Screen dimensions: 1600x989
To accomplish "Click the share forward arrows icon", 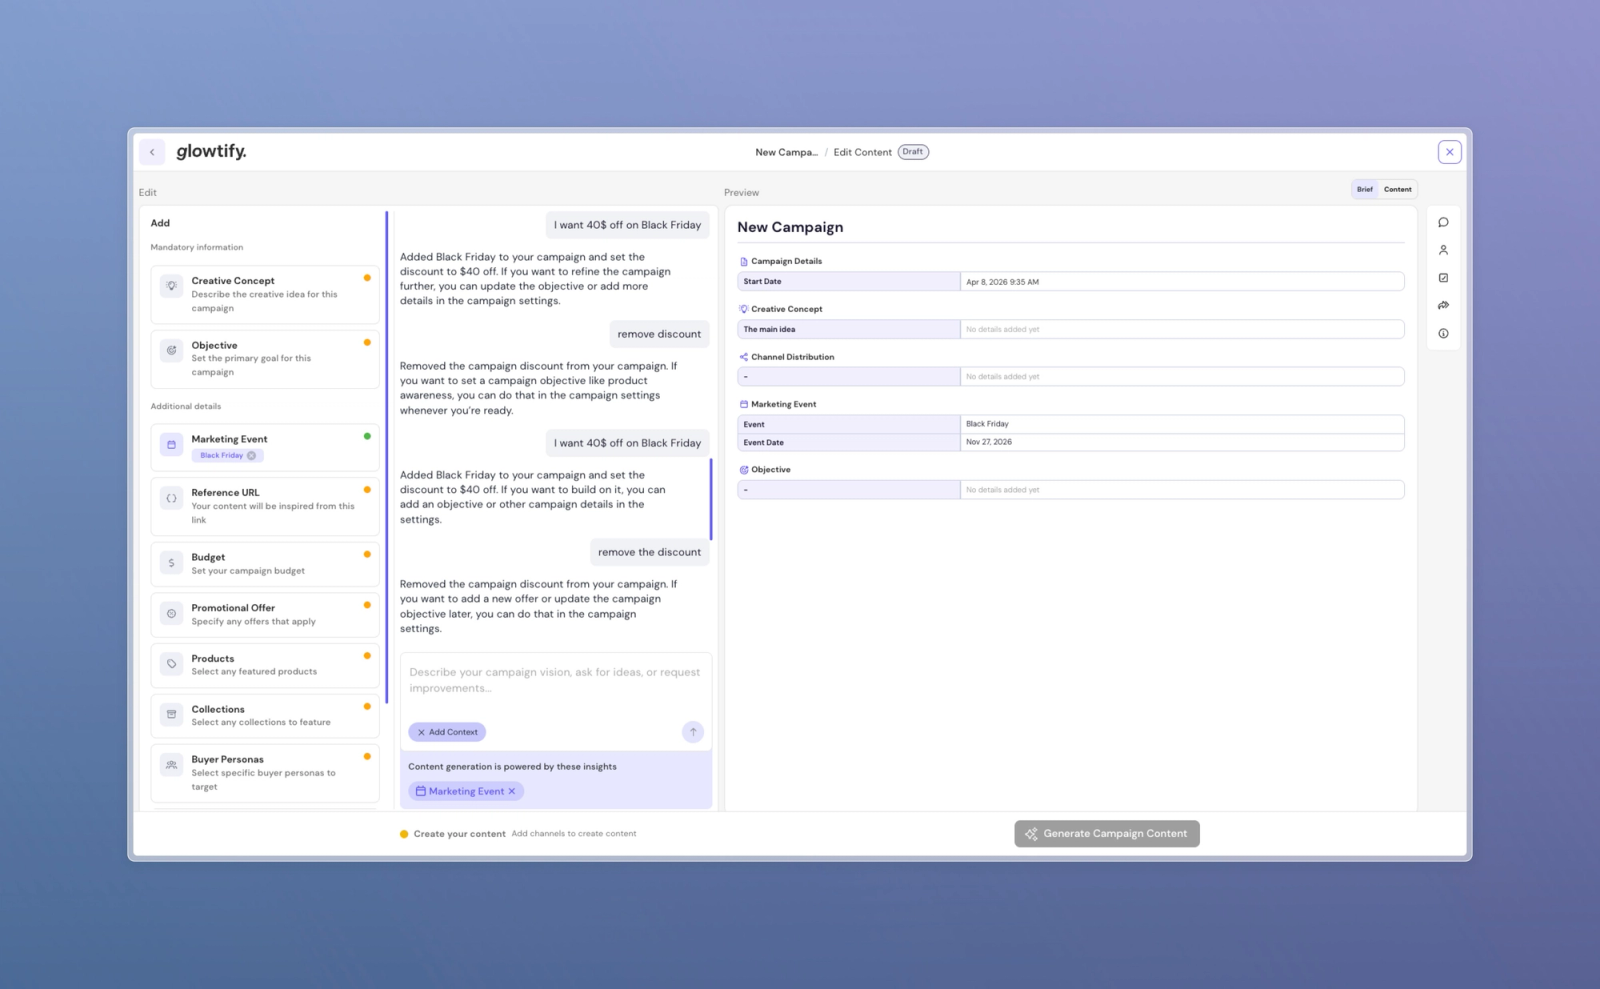I will [1443, 306].
